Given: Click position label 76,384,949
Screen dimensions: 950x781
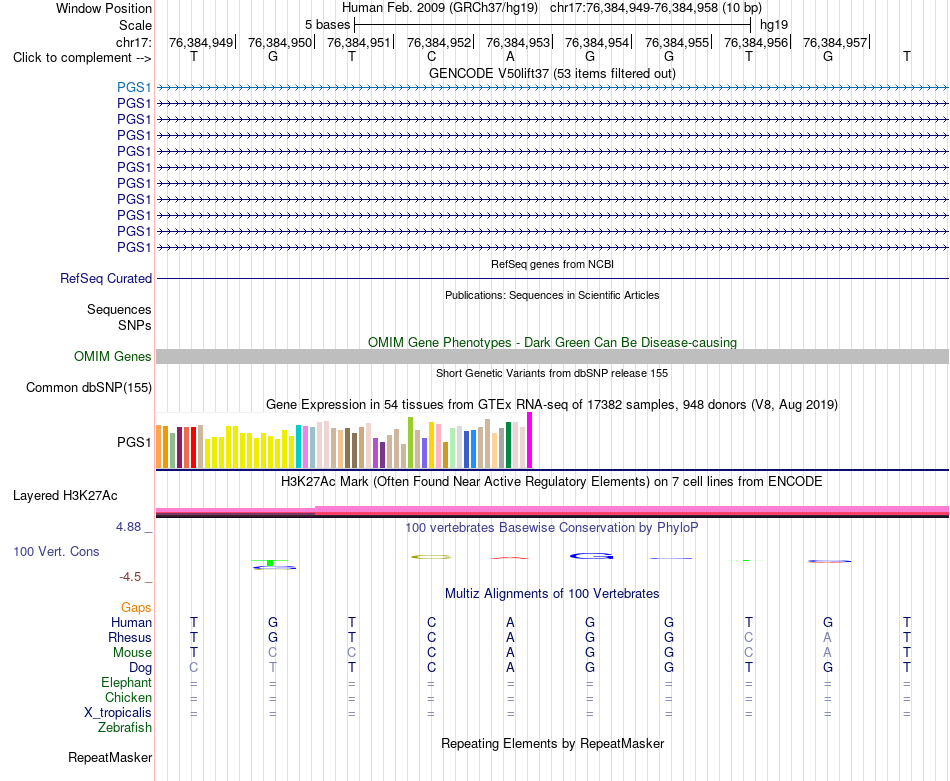Looking at the screenshot, I should (x=201, y=42).
